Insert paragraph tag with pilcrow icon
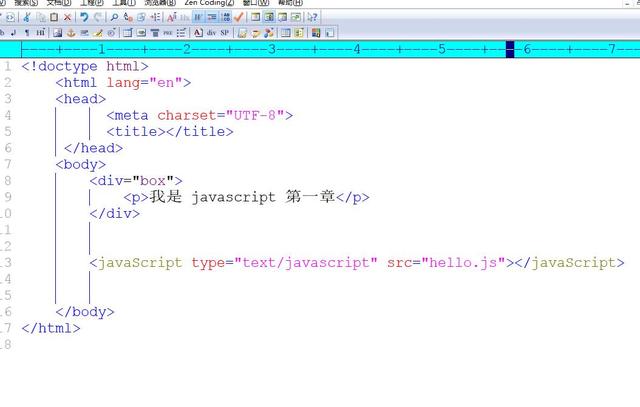Screen dimensions: 640x407 coord(27,33)
